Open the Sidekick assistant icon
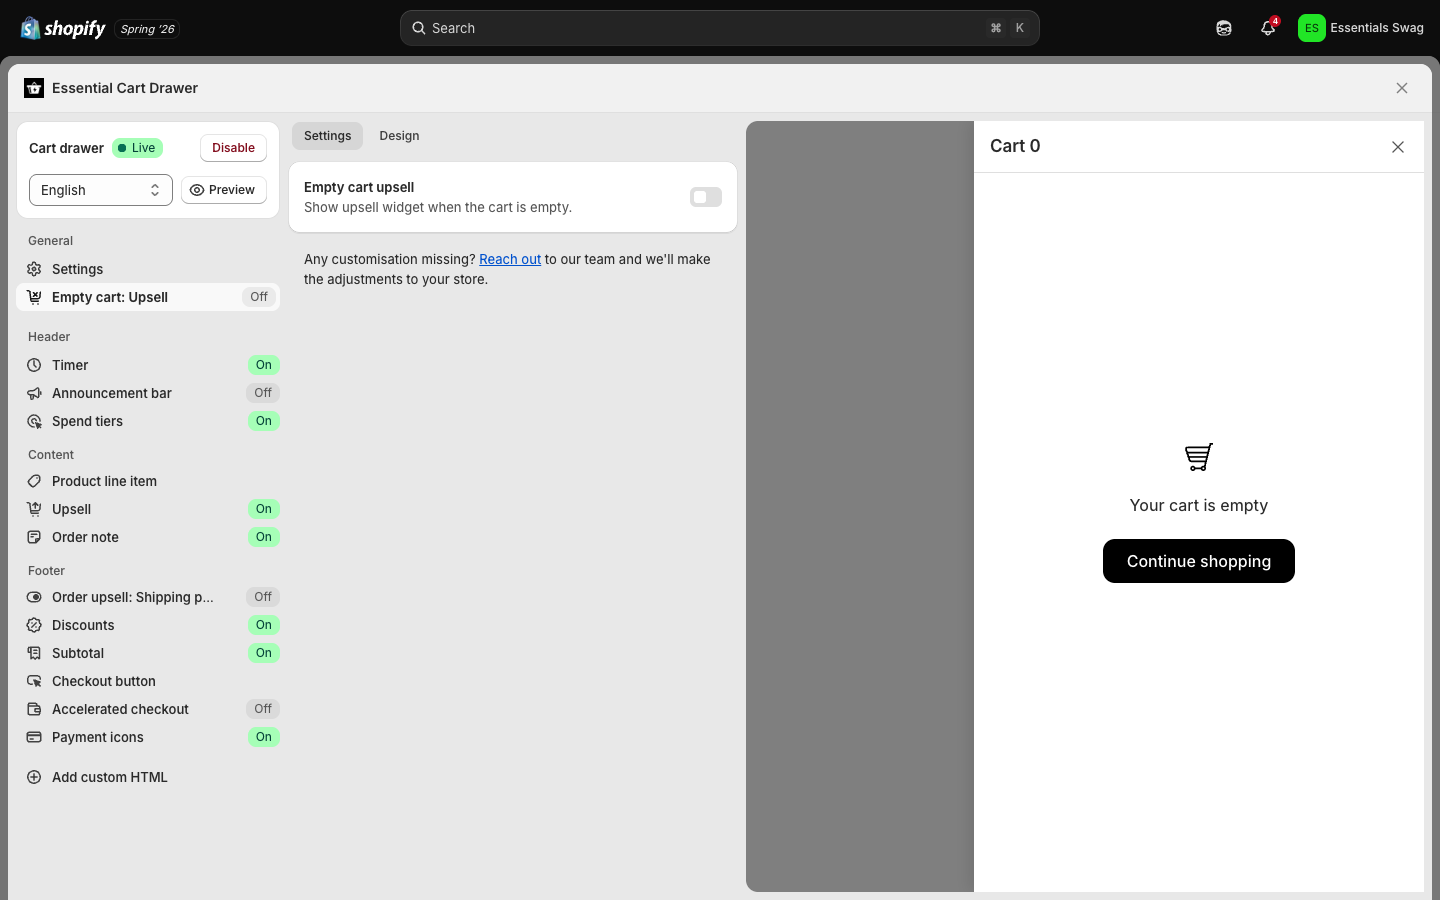Screen dimensions: 1440x900 [1224, 28]
